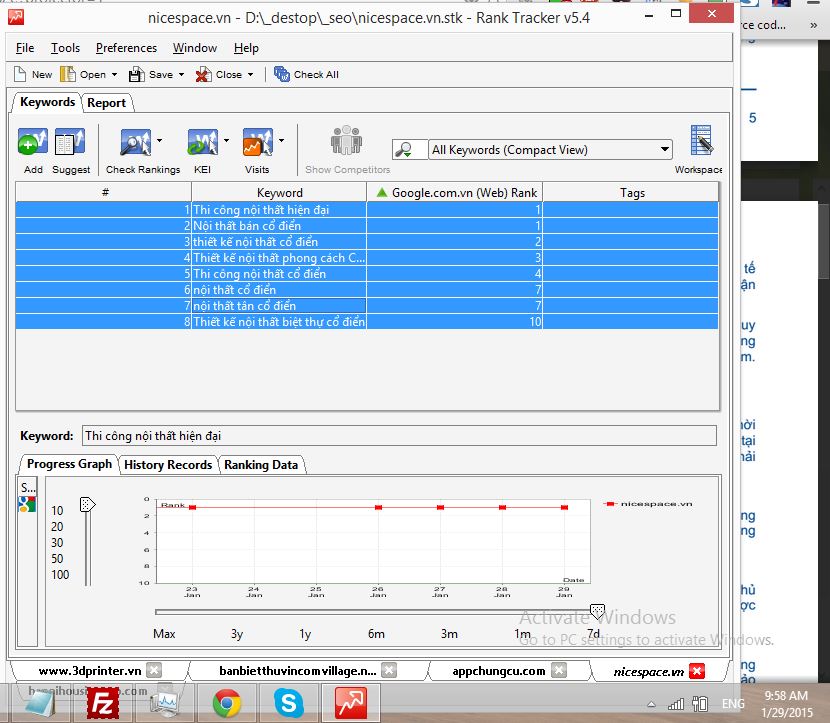830x723 pixels.
Task: Select row 'Thiết kế nội thất biệt thự cổ điển'
Action: [366, 321]
